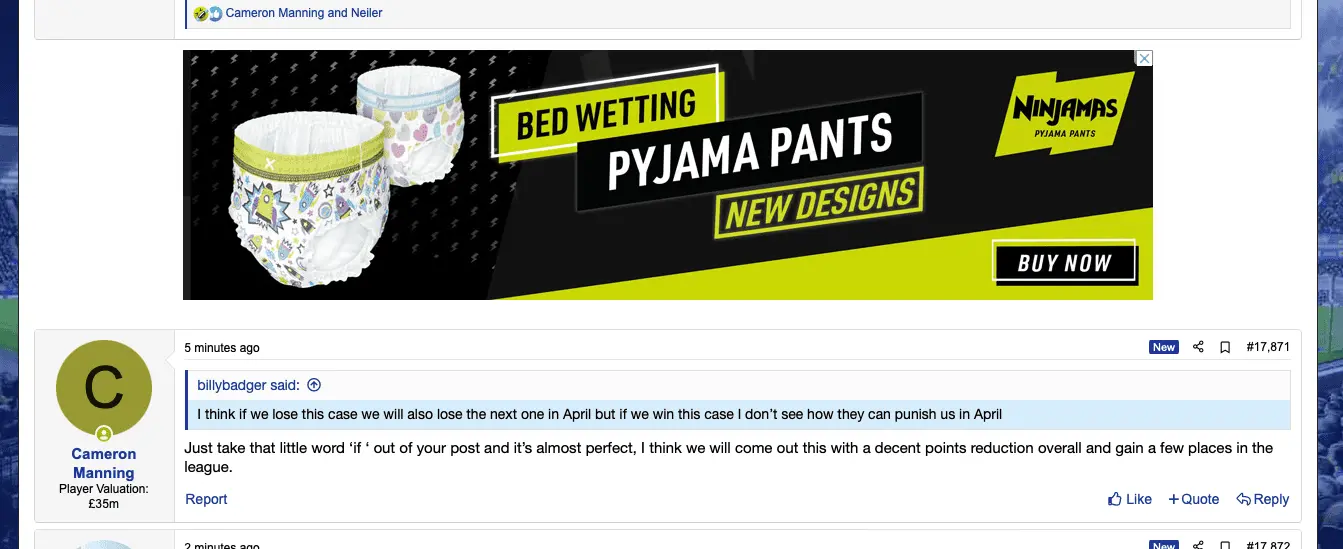Open Cameron Manning's round 'C' avatar

pos(104,388)
